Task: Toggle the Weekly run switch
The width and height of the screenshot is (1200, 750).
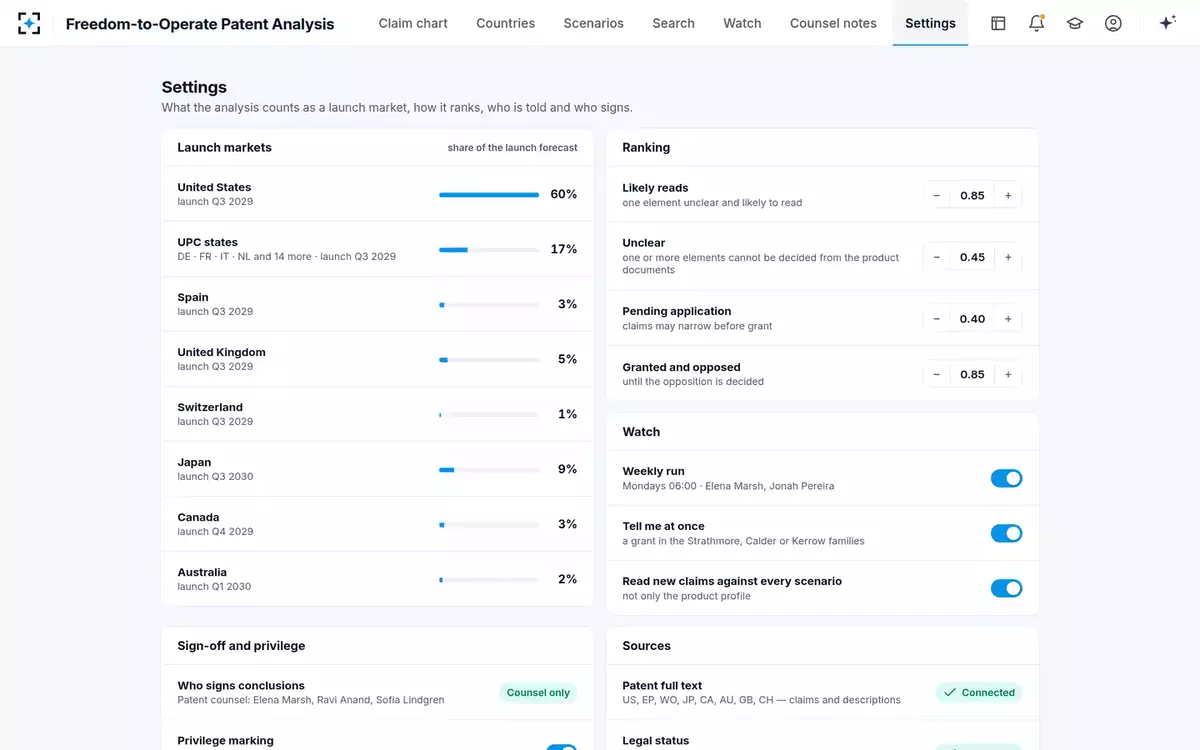Action: pyautogui.click(x=1006, y=479)
